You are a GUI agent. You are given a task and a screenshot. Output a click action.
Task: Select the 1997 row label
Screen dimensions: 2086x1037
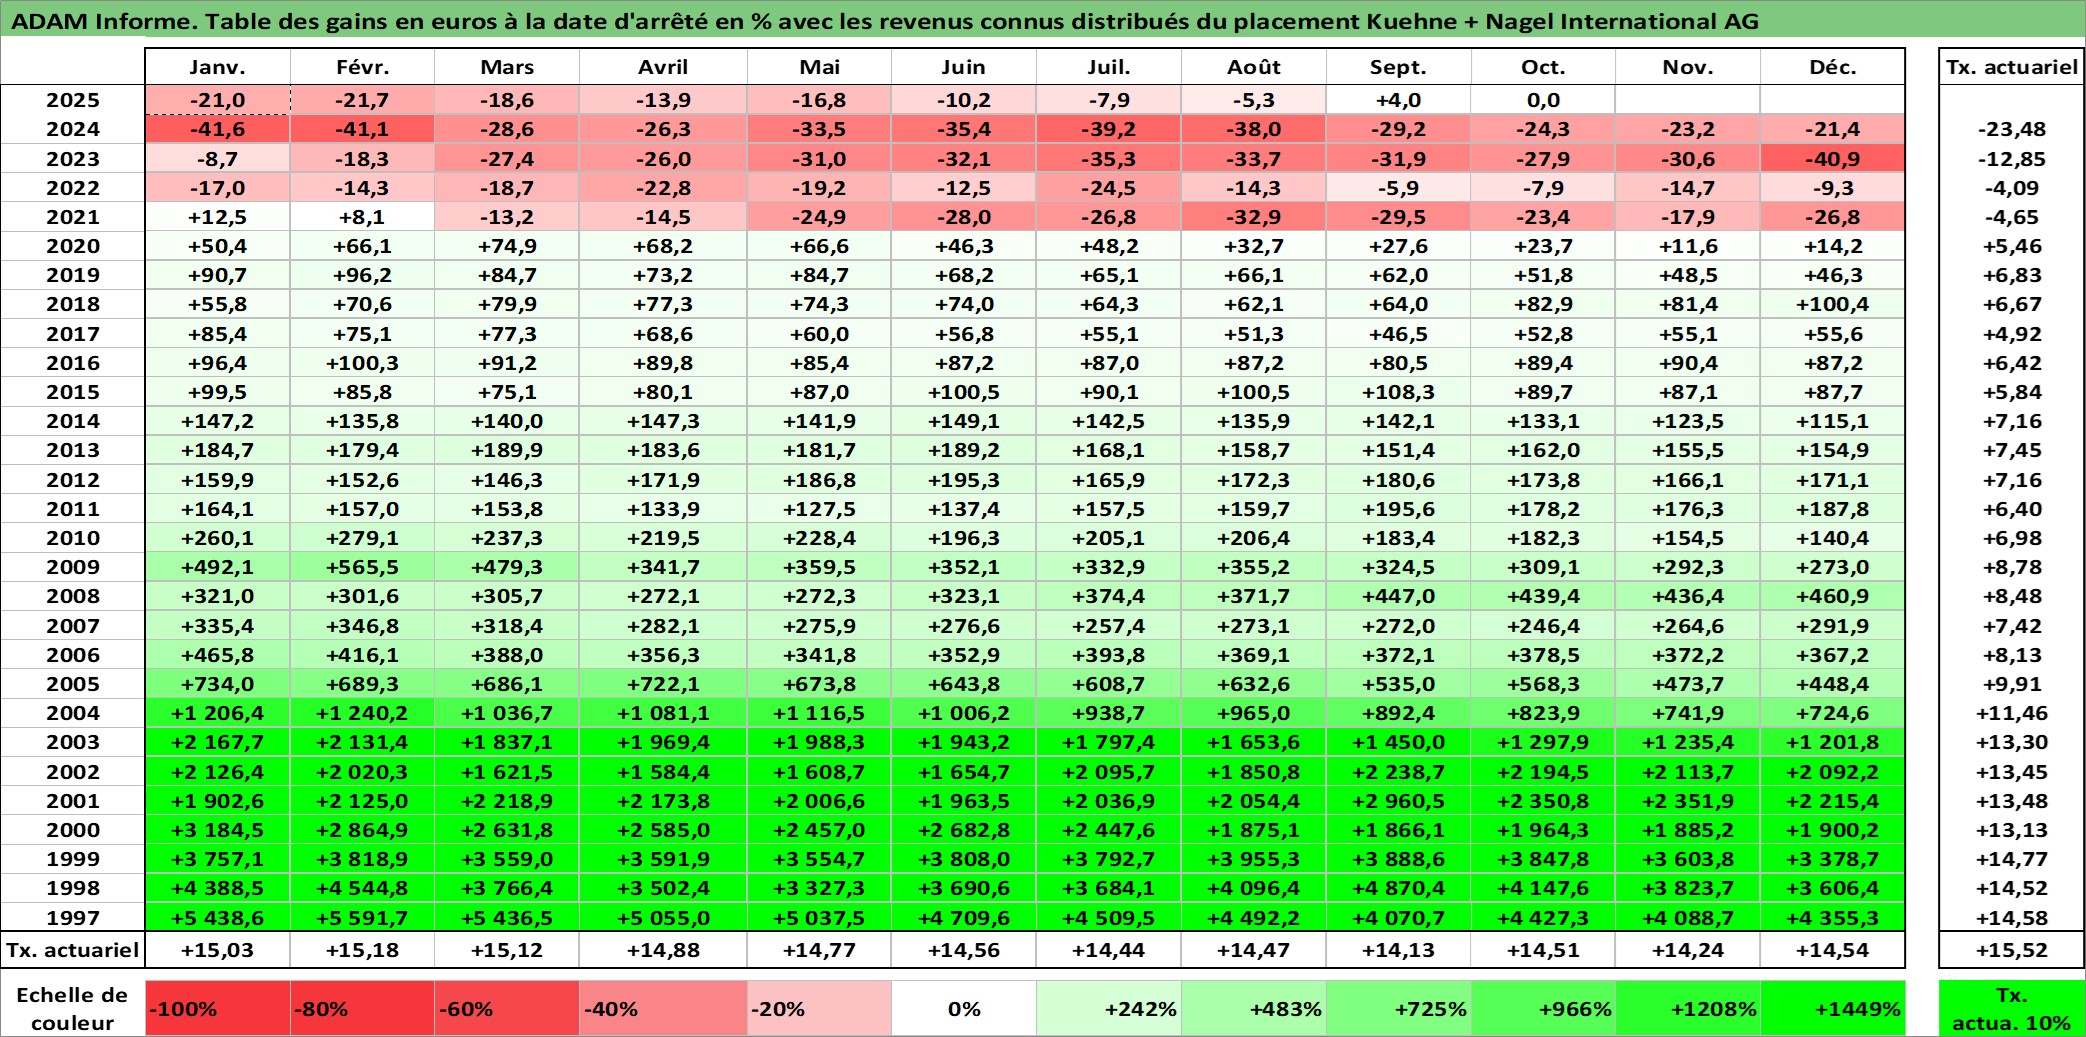coord(73,917)
